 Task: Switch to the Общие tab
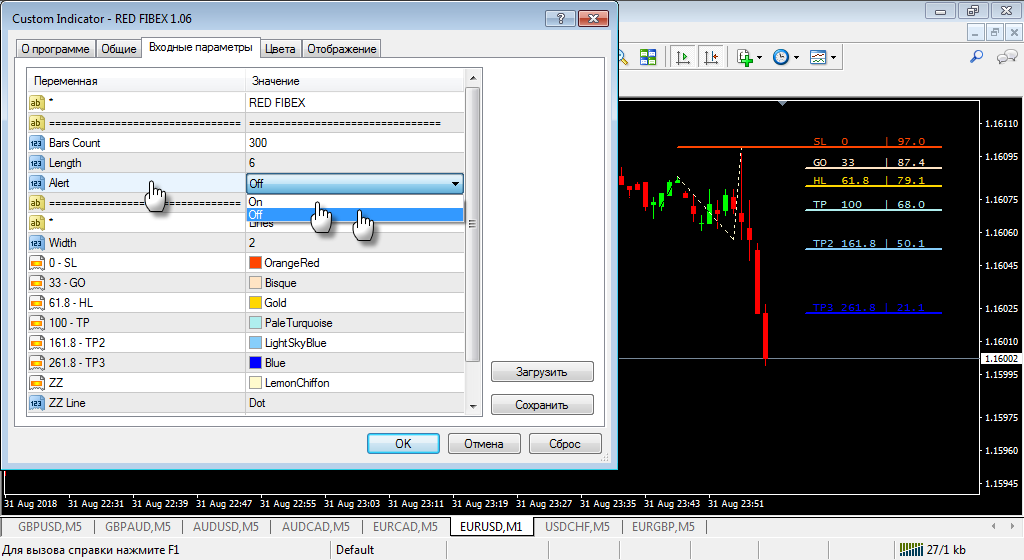coord(118,49)
